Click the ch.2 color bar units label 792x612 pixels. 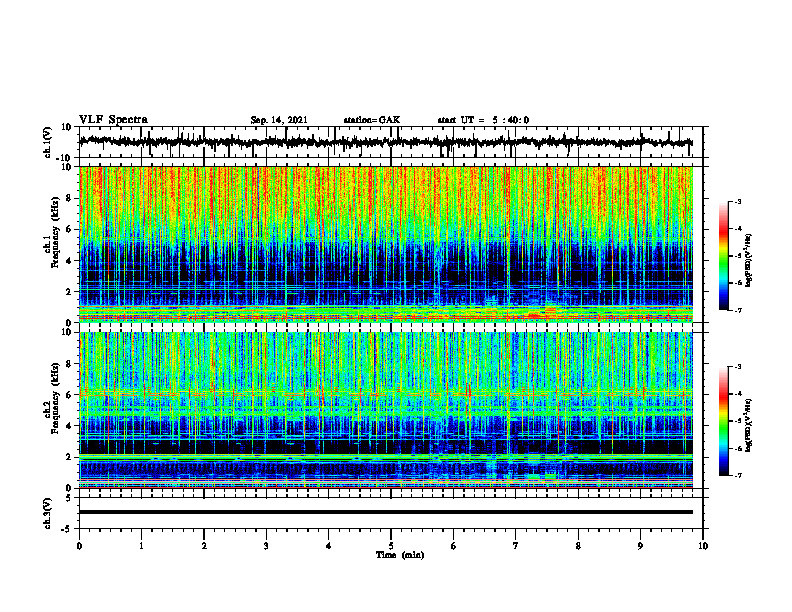[x=749, y=426]
